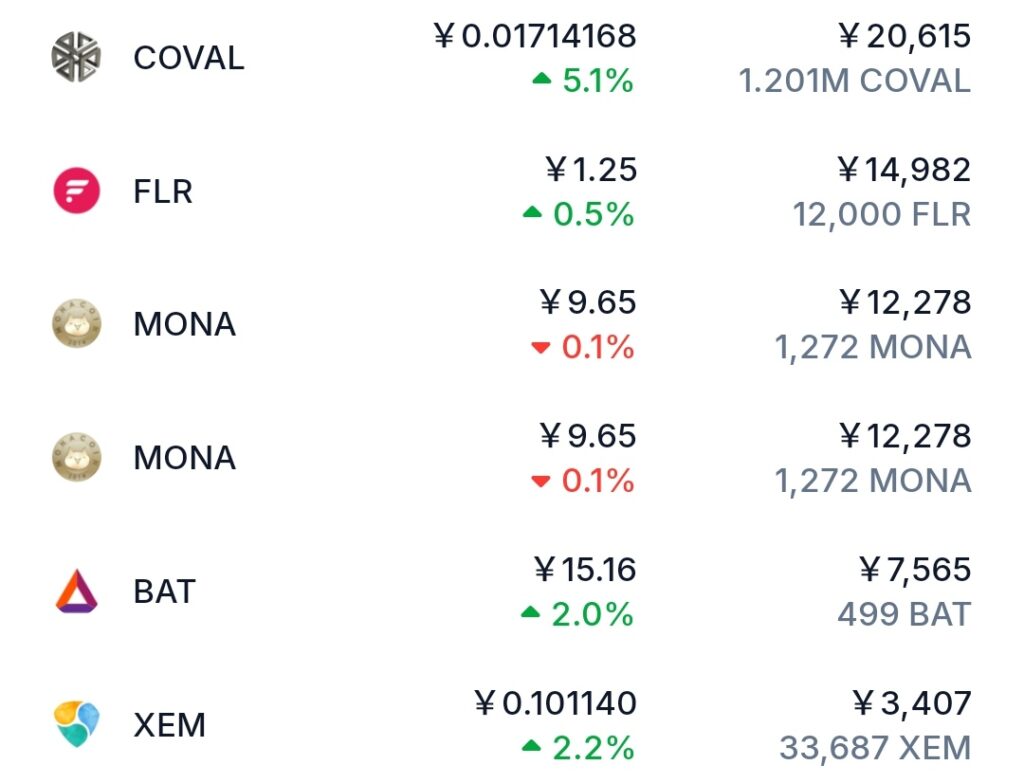Screen dimensions: 1024x783
Task: Click the COVAL coin logo
Action: (76, 57)
